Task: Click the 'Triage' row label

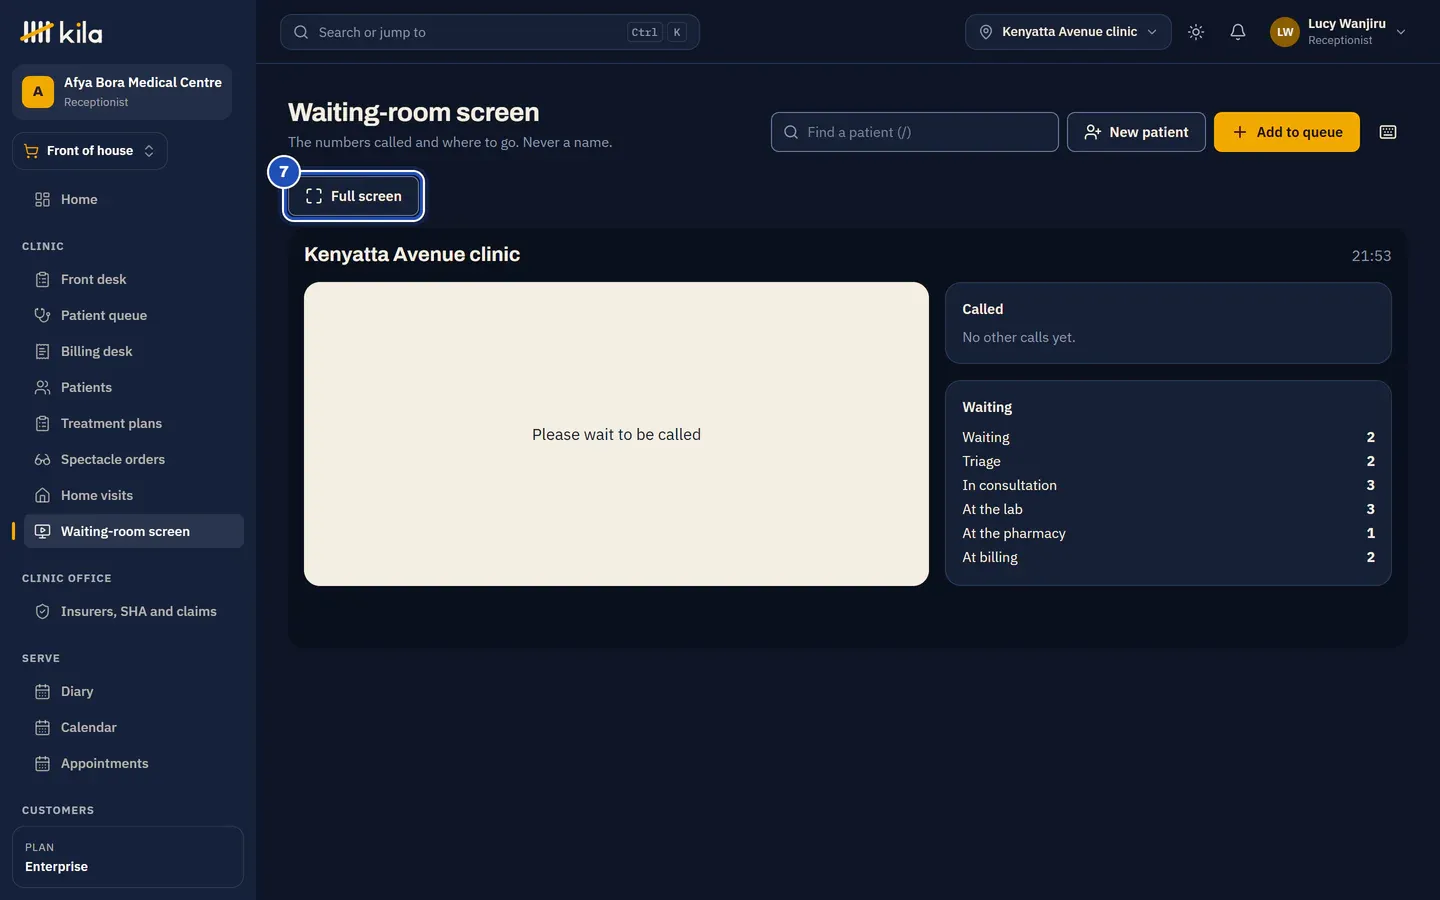Action: click(x=981, y=461)
